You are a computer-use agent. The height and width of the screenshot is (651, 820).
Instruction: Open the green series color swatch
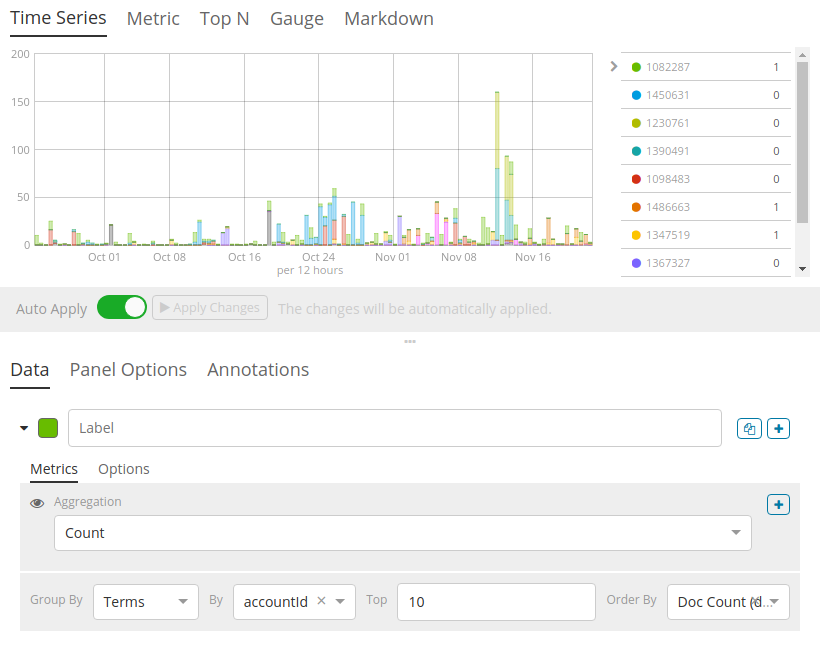48,428
